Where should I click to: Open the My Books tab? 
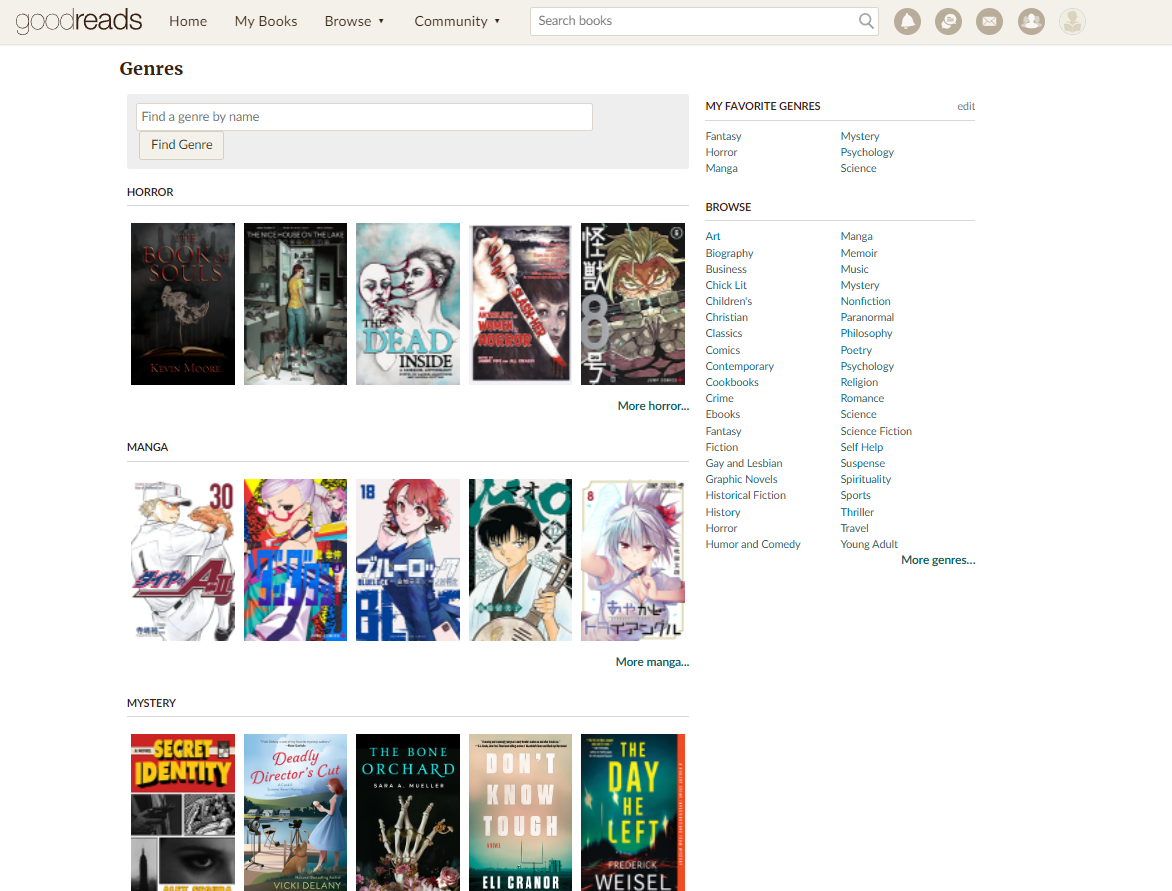[266, 21]
